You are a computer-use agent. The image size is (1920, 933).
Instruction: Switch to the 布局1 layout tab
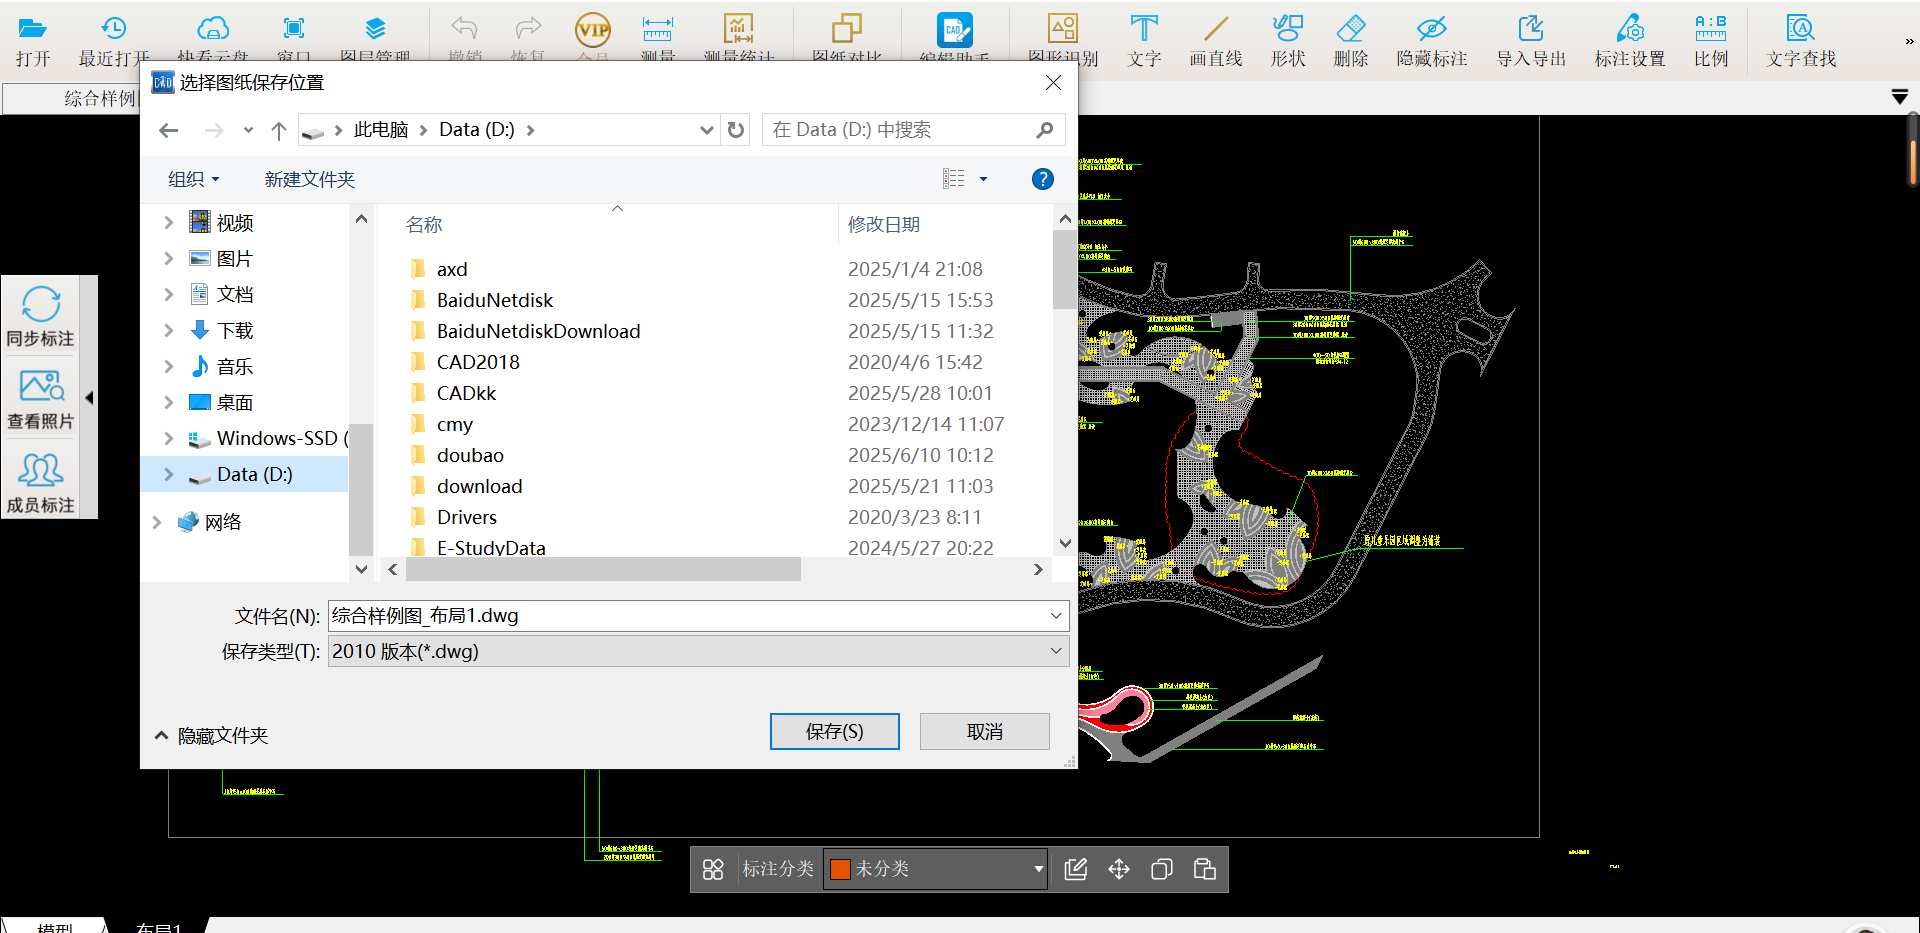point(158,927)
